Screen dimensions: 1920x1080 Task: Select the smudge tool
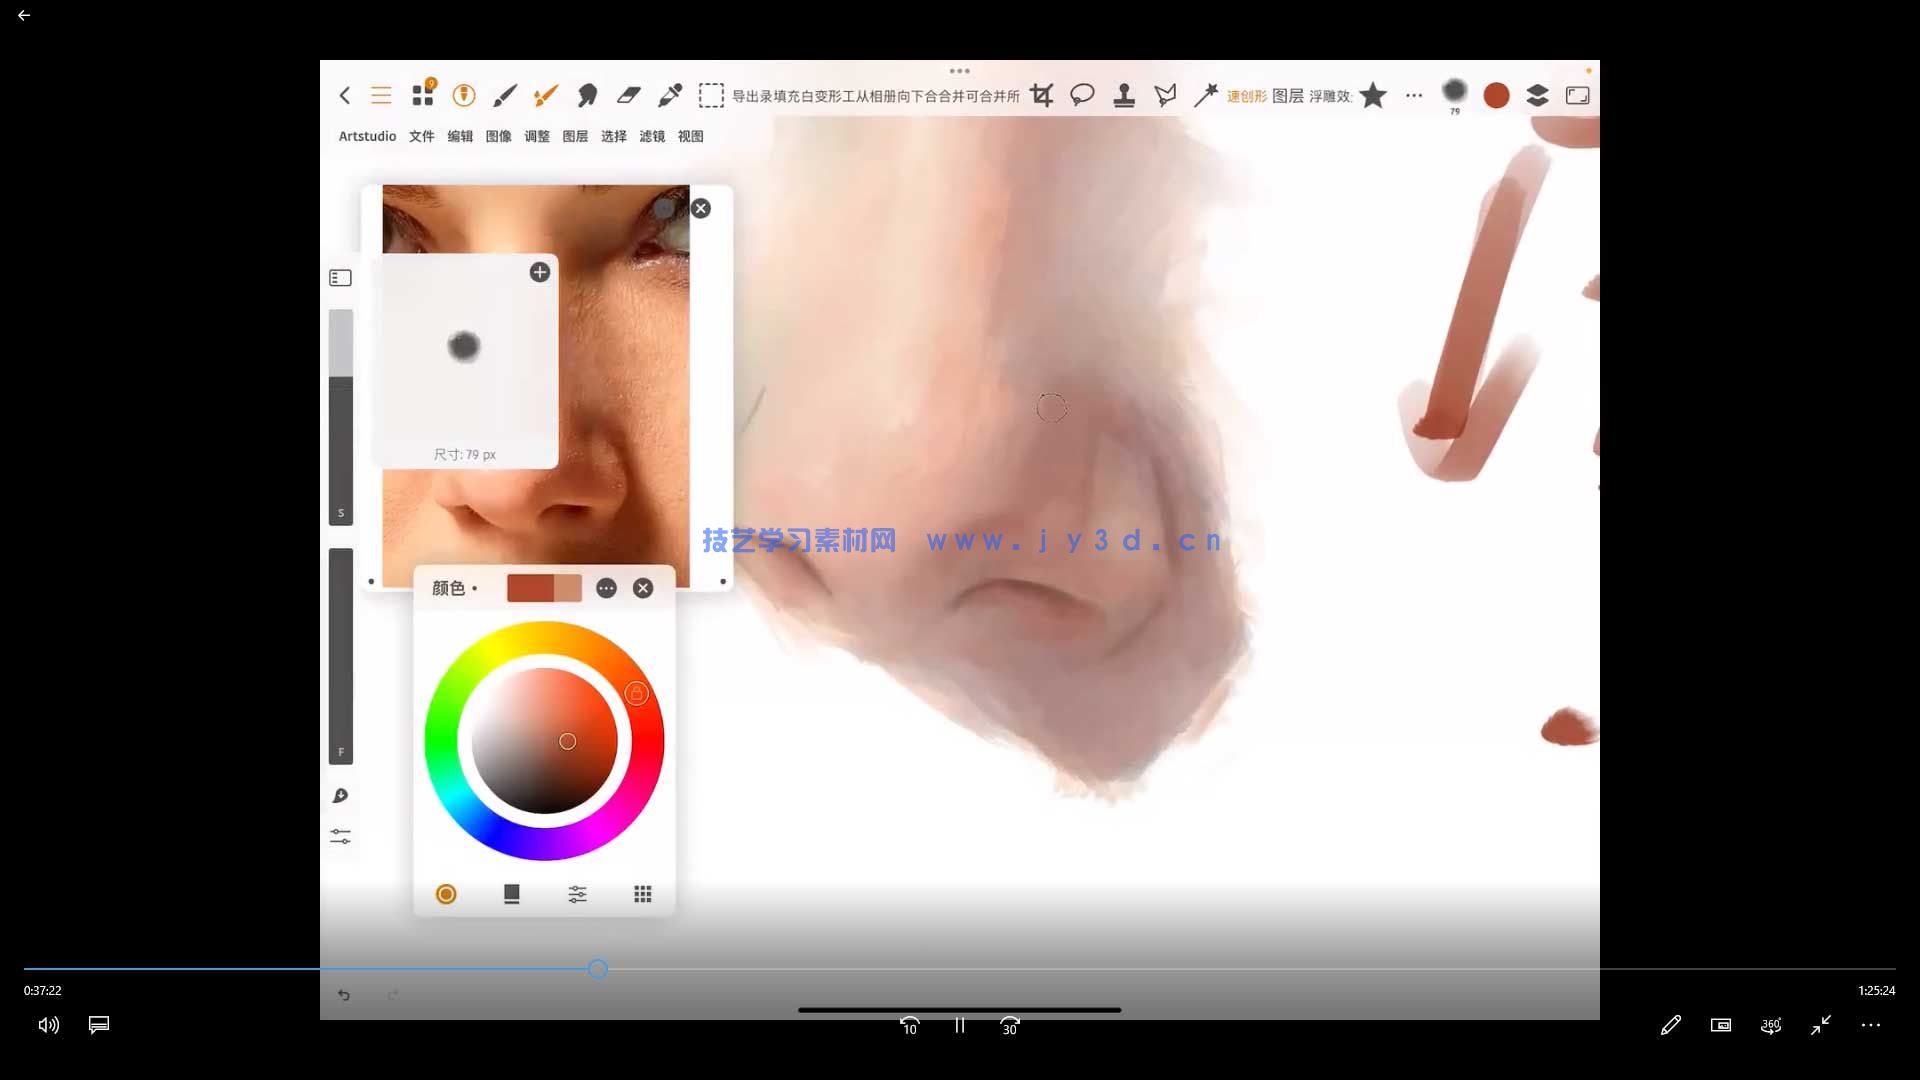(587, 95)
